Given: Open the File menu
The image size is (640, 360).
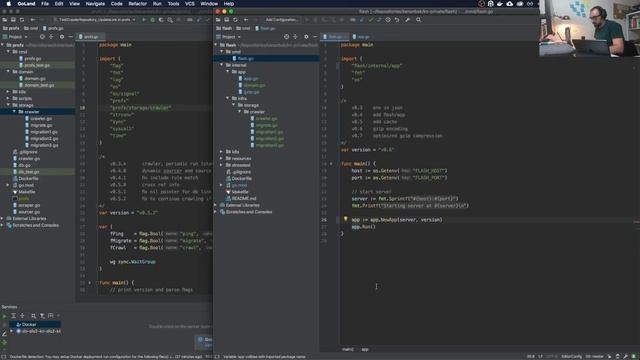Looking at the screenshot, I should (x=45, y=4).
